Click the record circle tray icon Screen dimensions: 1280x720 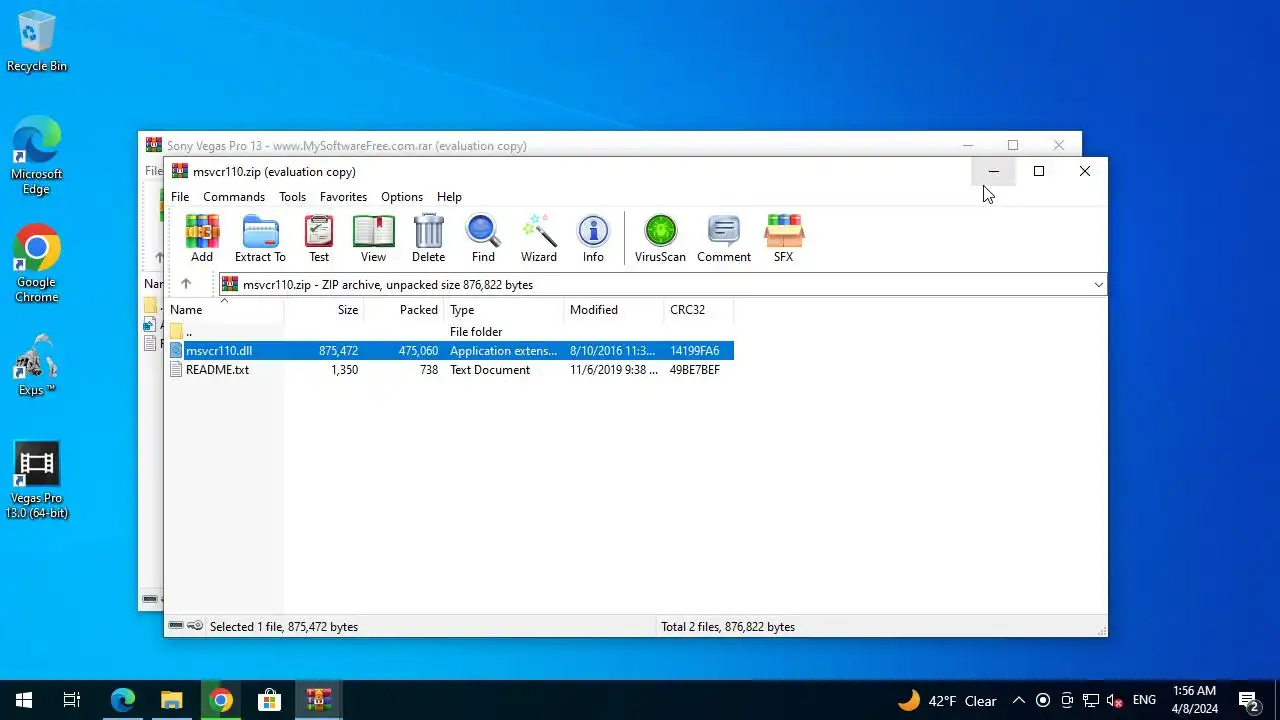coord(1043,700)
